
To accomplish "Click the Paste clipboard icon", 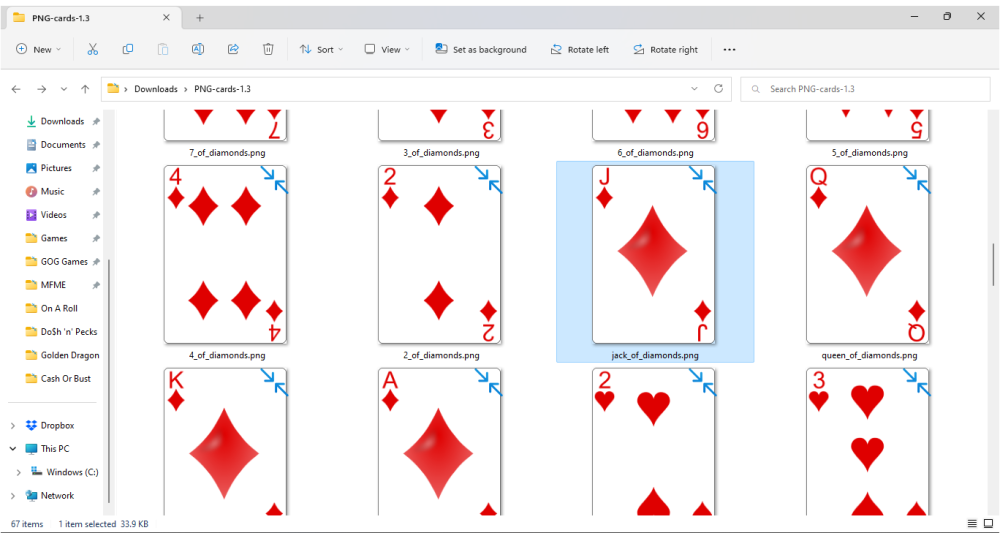I will [x=163, y=49].
